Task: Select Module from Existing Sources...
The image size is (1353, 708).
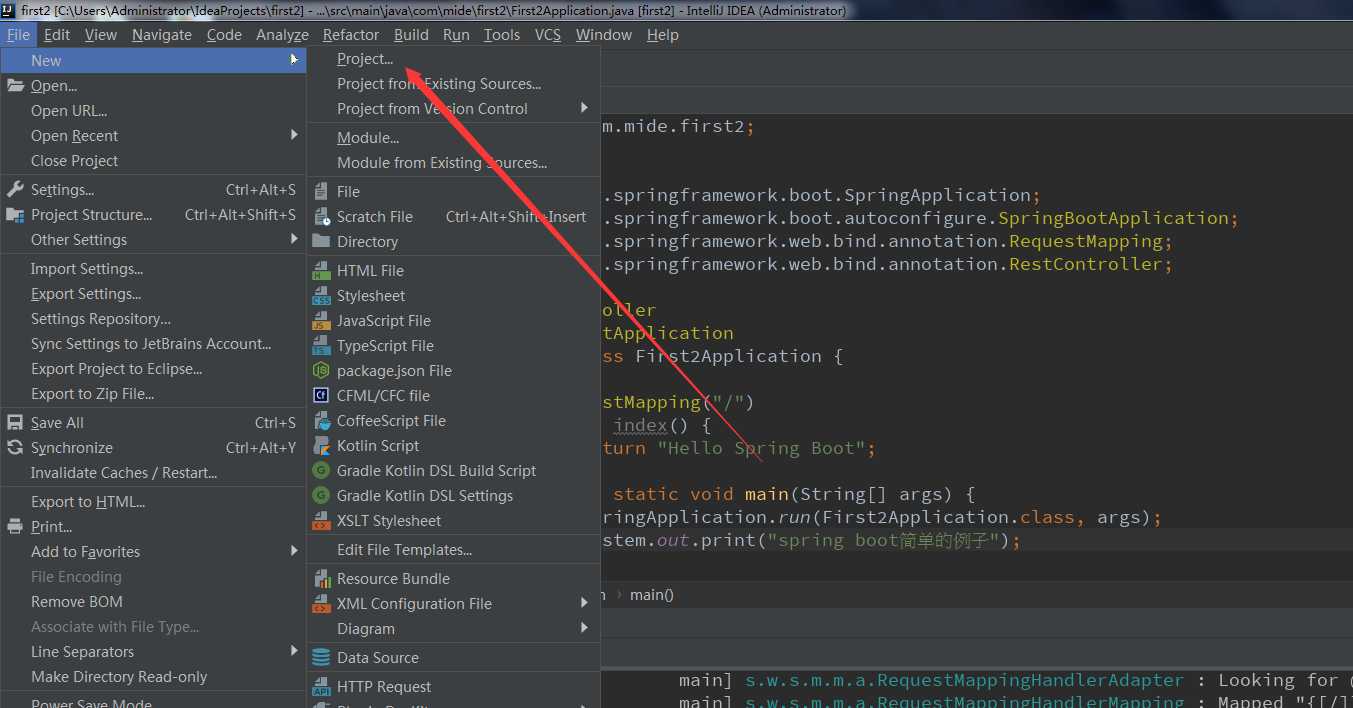Action: click(453, 163)
